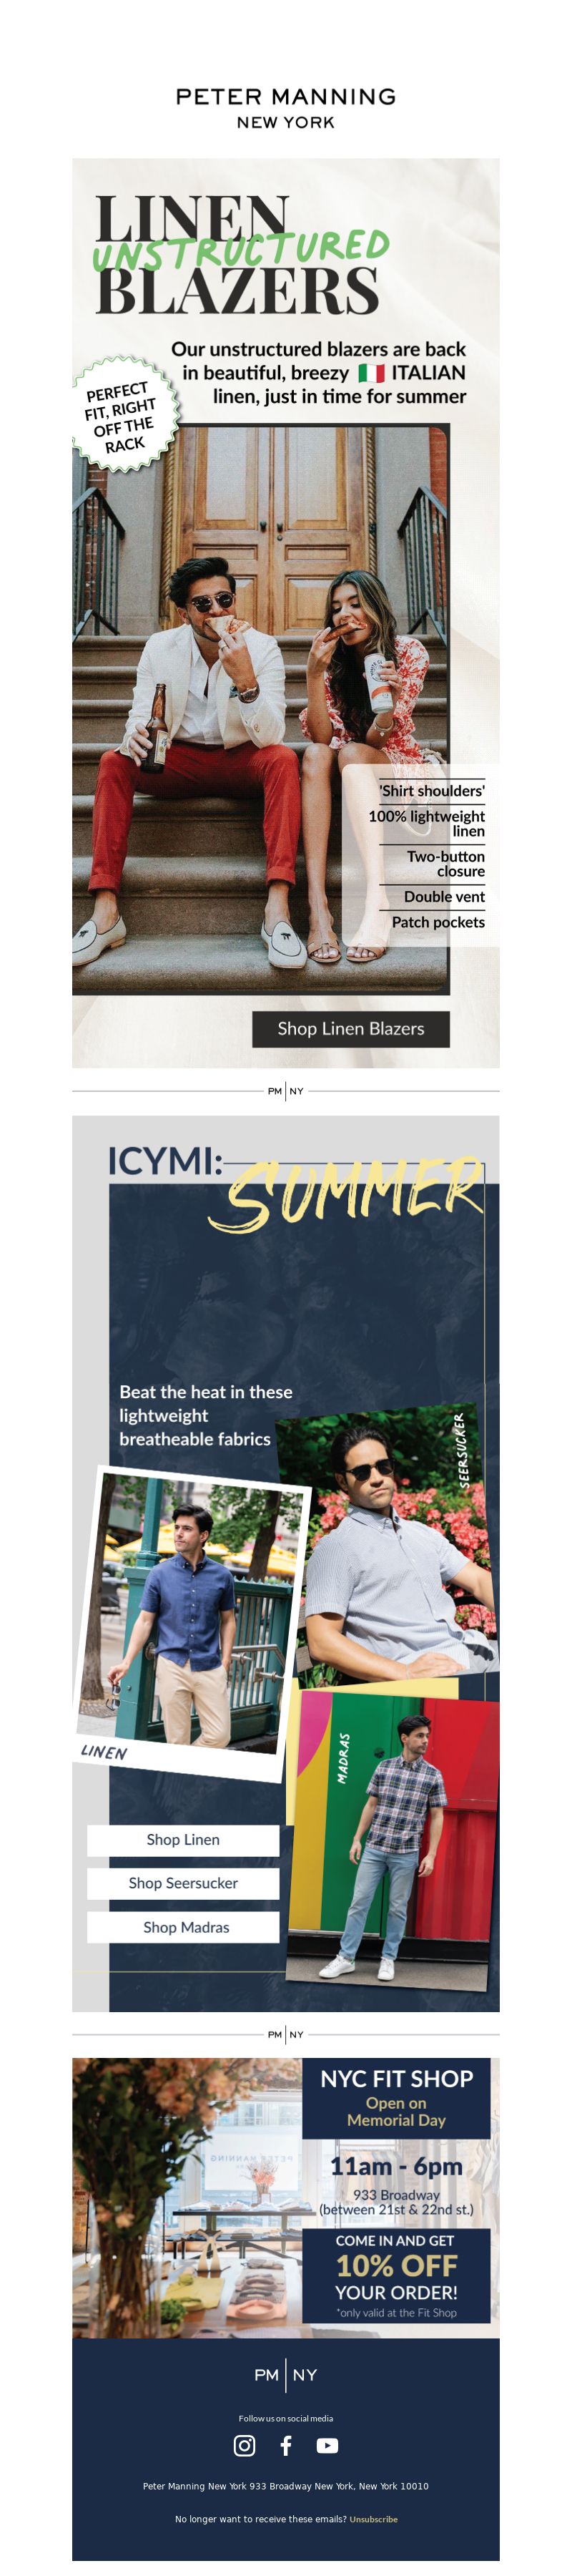572x2576 pixels.
Task: Click the Peter Manning New York header logo
Action: [x=286, y=108]
